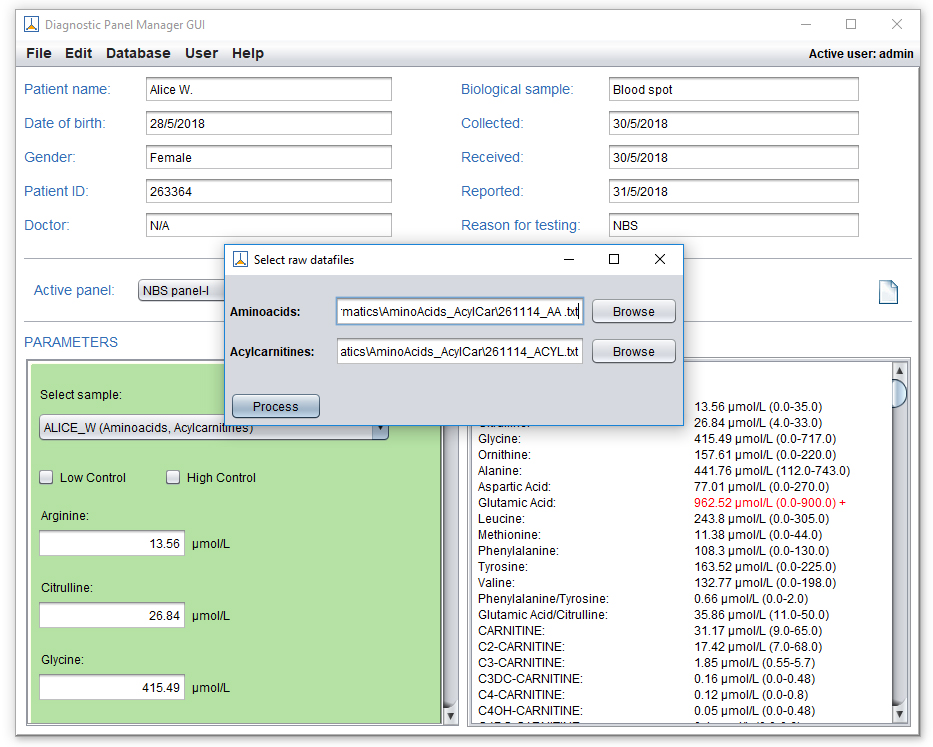The image size is (933, 747).
Task: Click the main window's app logo icon
Action: (x=32, y=25)
